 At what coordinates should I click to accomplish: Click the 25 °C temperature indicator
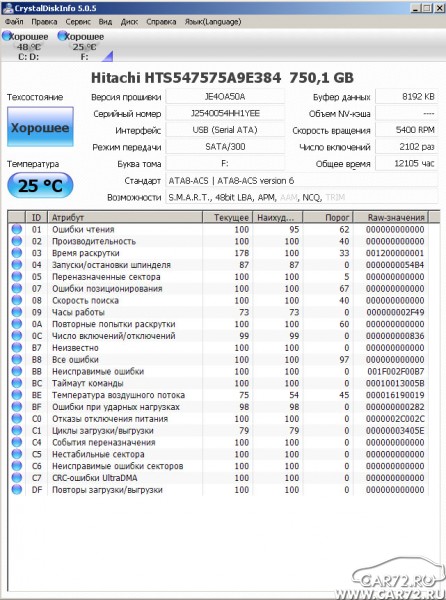40,186
